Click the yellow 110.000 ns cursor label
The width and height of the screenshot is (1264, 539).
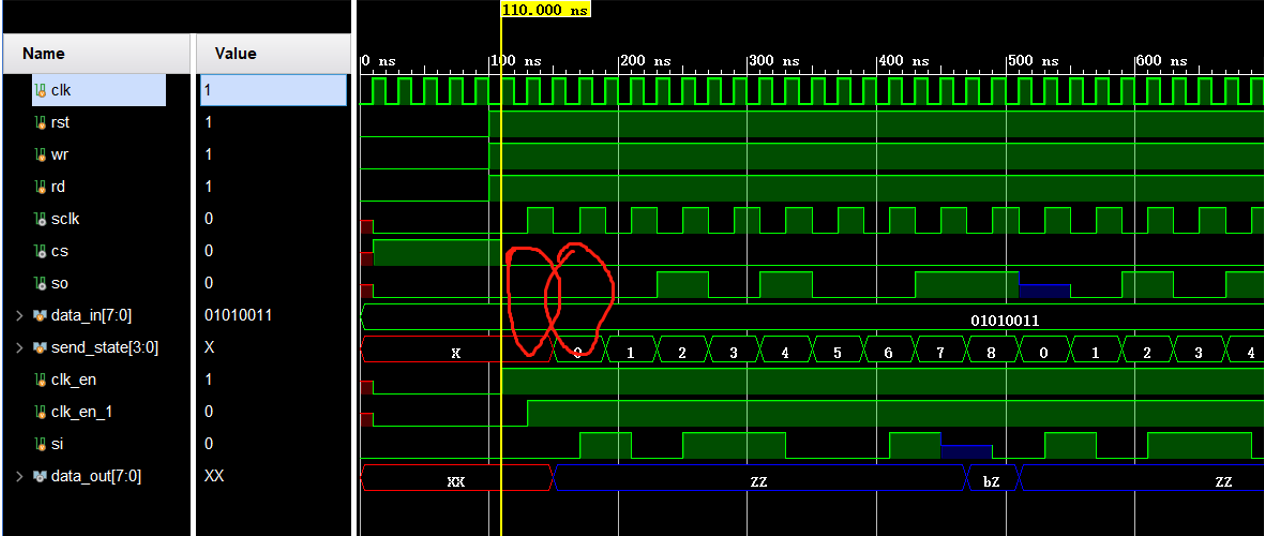click(546, 9)
